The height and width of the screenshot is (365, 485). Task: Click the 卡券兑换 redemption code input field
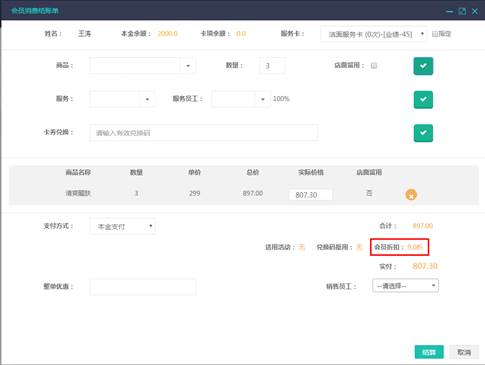pos(203,133)
